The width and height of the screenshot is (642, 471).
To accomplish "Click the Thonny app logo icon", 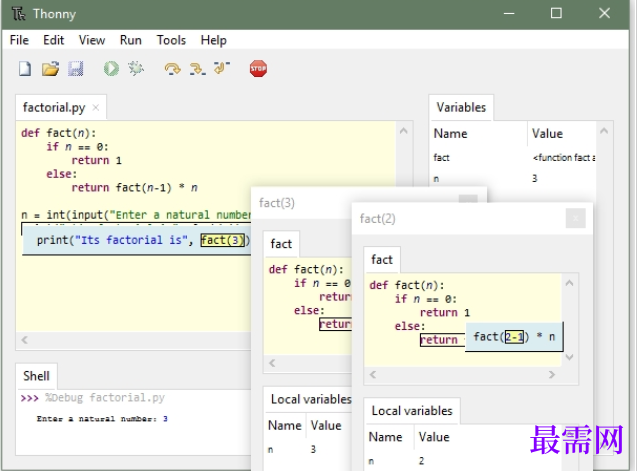I will tap(18, 14).
